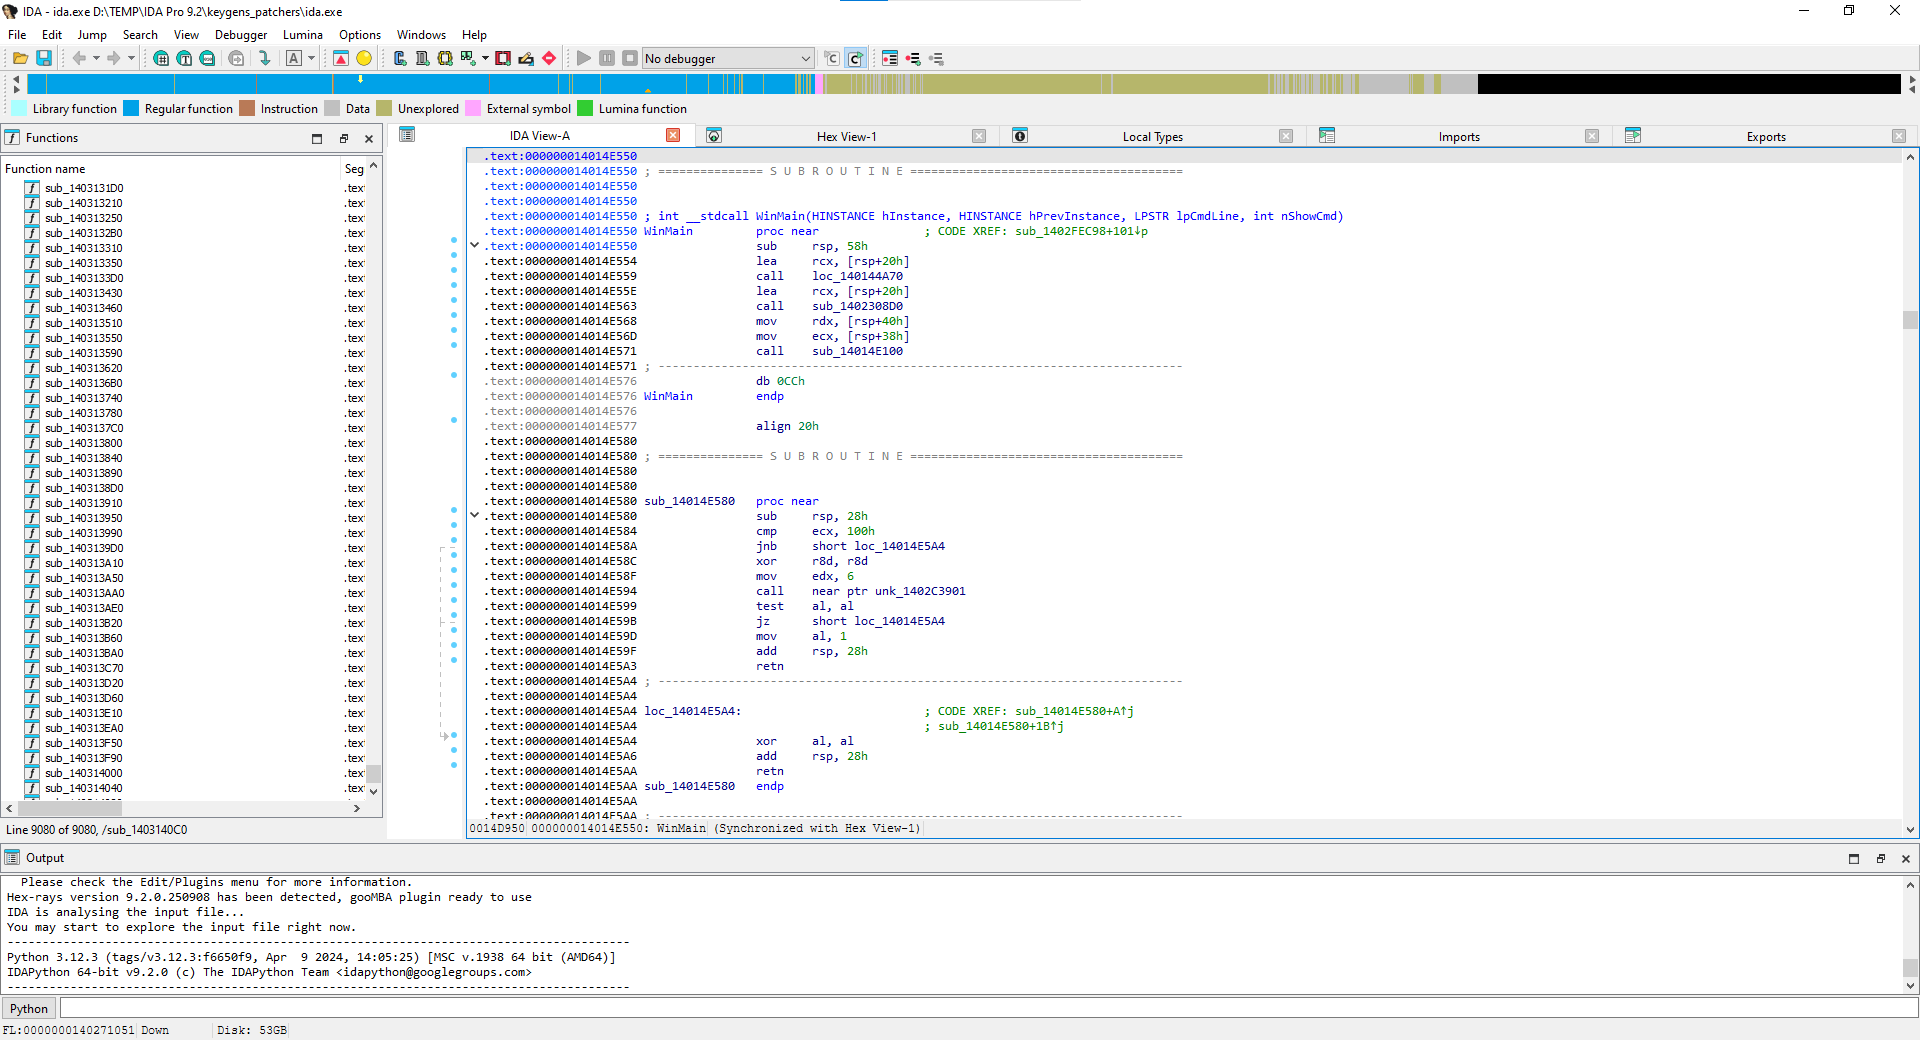Close the IDA View-A tab
Screen dimensions: 1920x1040
click(673, 136)
